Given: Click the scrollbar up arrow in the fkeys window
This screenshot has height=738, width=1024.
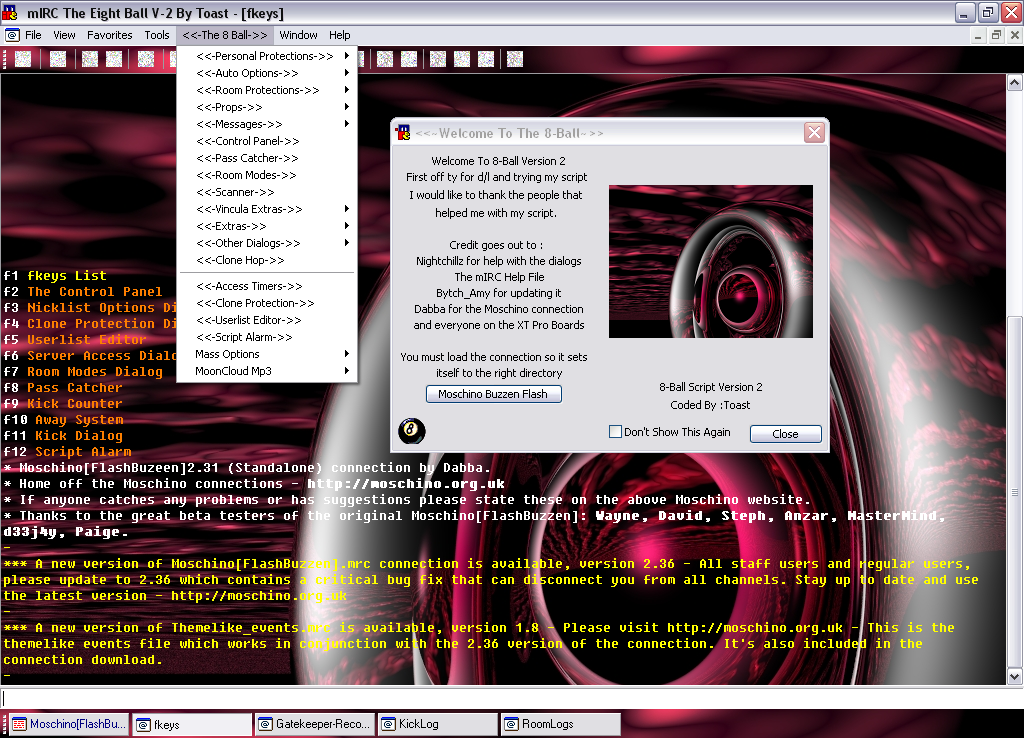Looking at the screenshot, I should pyautogui.click(x=1014, y=82).
